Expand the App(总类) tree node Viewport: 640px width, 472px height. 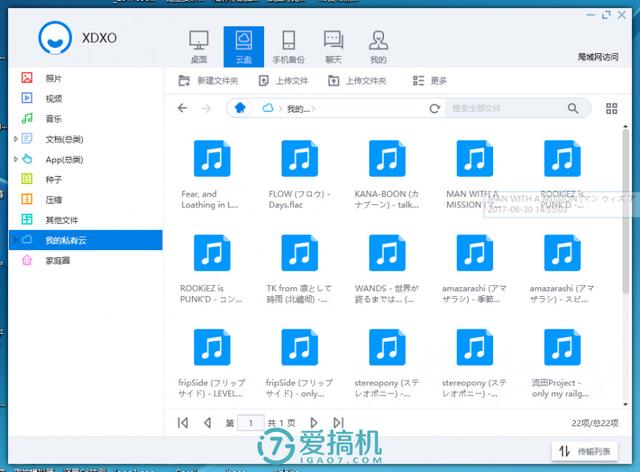pyautogui.click(x=16, y=159)
